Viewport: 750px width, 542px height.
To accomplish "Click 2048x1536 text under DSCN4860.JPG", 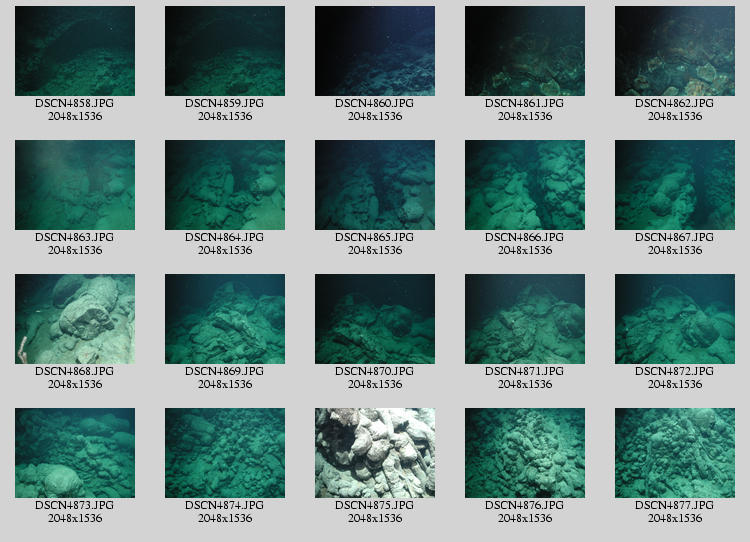I will pyautogui.click(x=375, y=116).
